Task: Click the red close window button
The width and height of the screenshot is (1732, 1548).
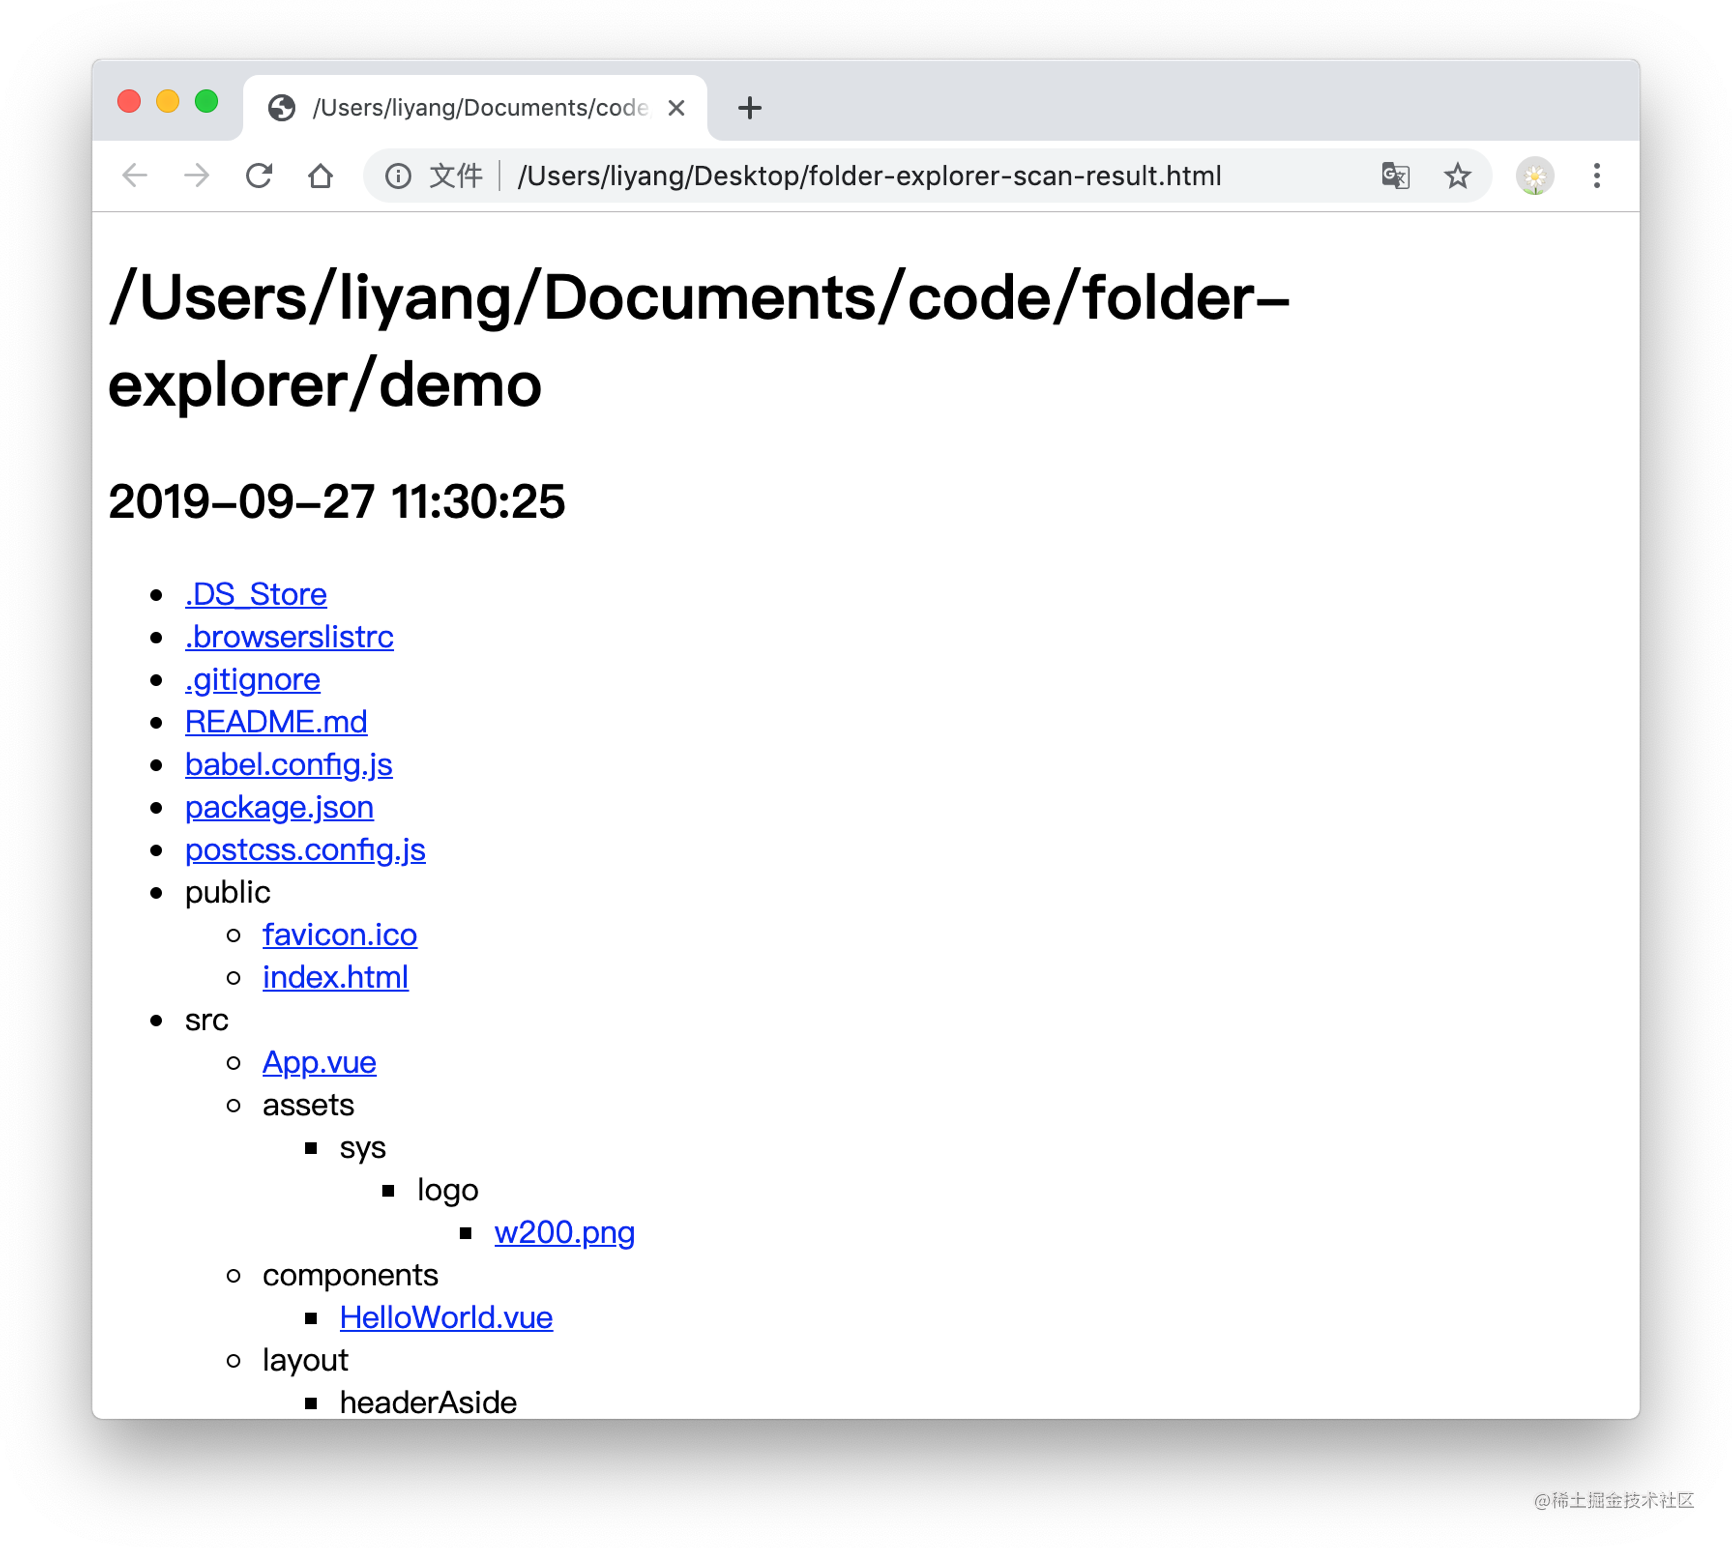Action: (129, 101)
